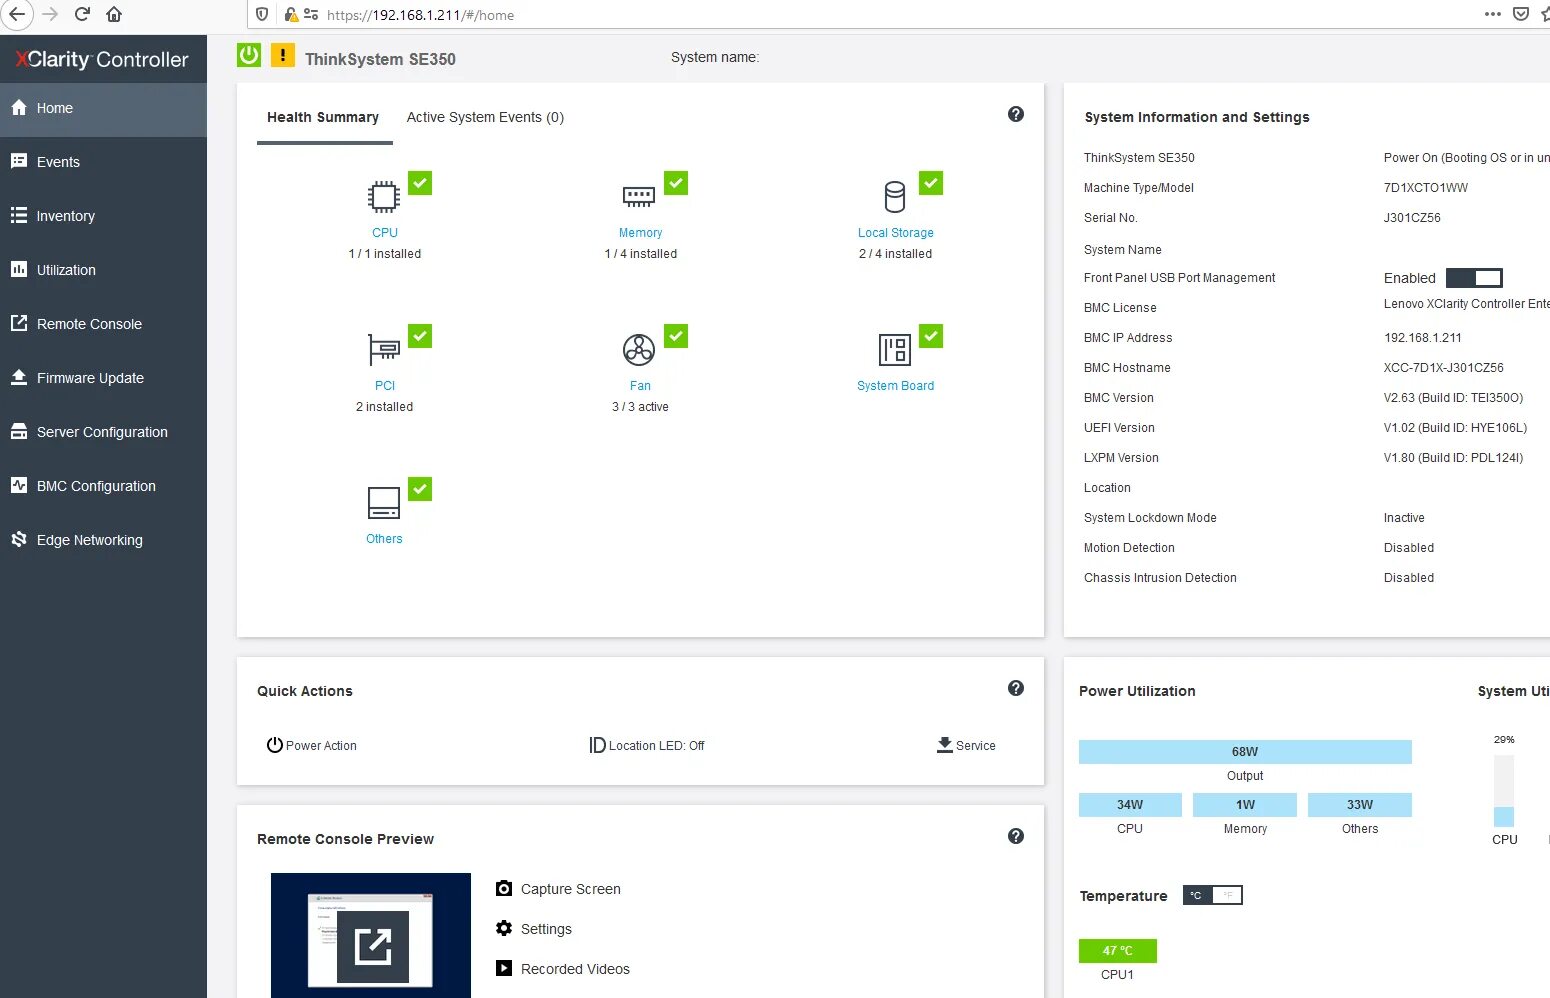Click the System Board link label
Viewport: 1550px width, 998px height.
(896, 386)
